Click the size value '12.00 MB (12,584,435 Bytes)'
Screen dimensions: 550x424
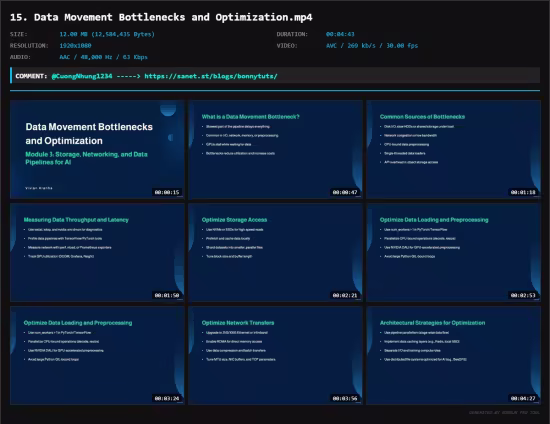(107, 34)
